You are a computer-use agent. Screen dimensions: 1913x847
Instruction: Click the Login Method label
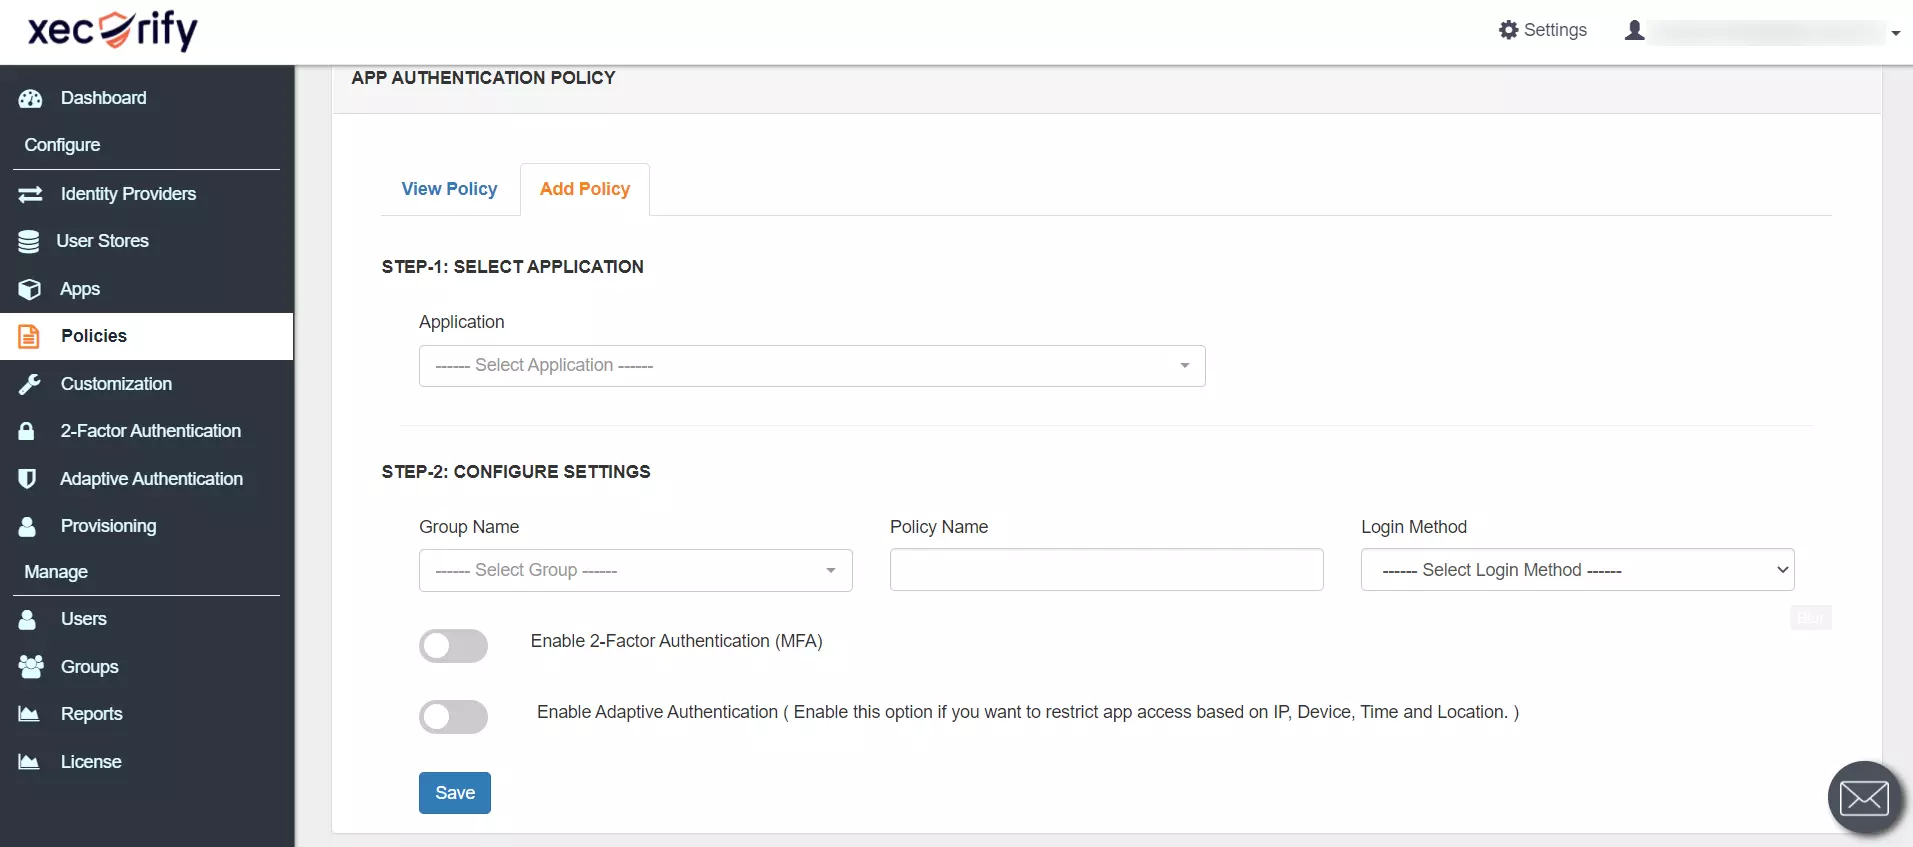coord(1414,527)
